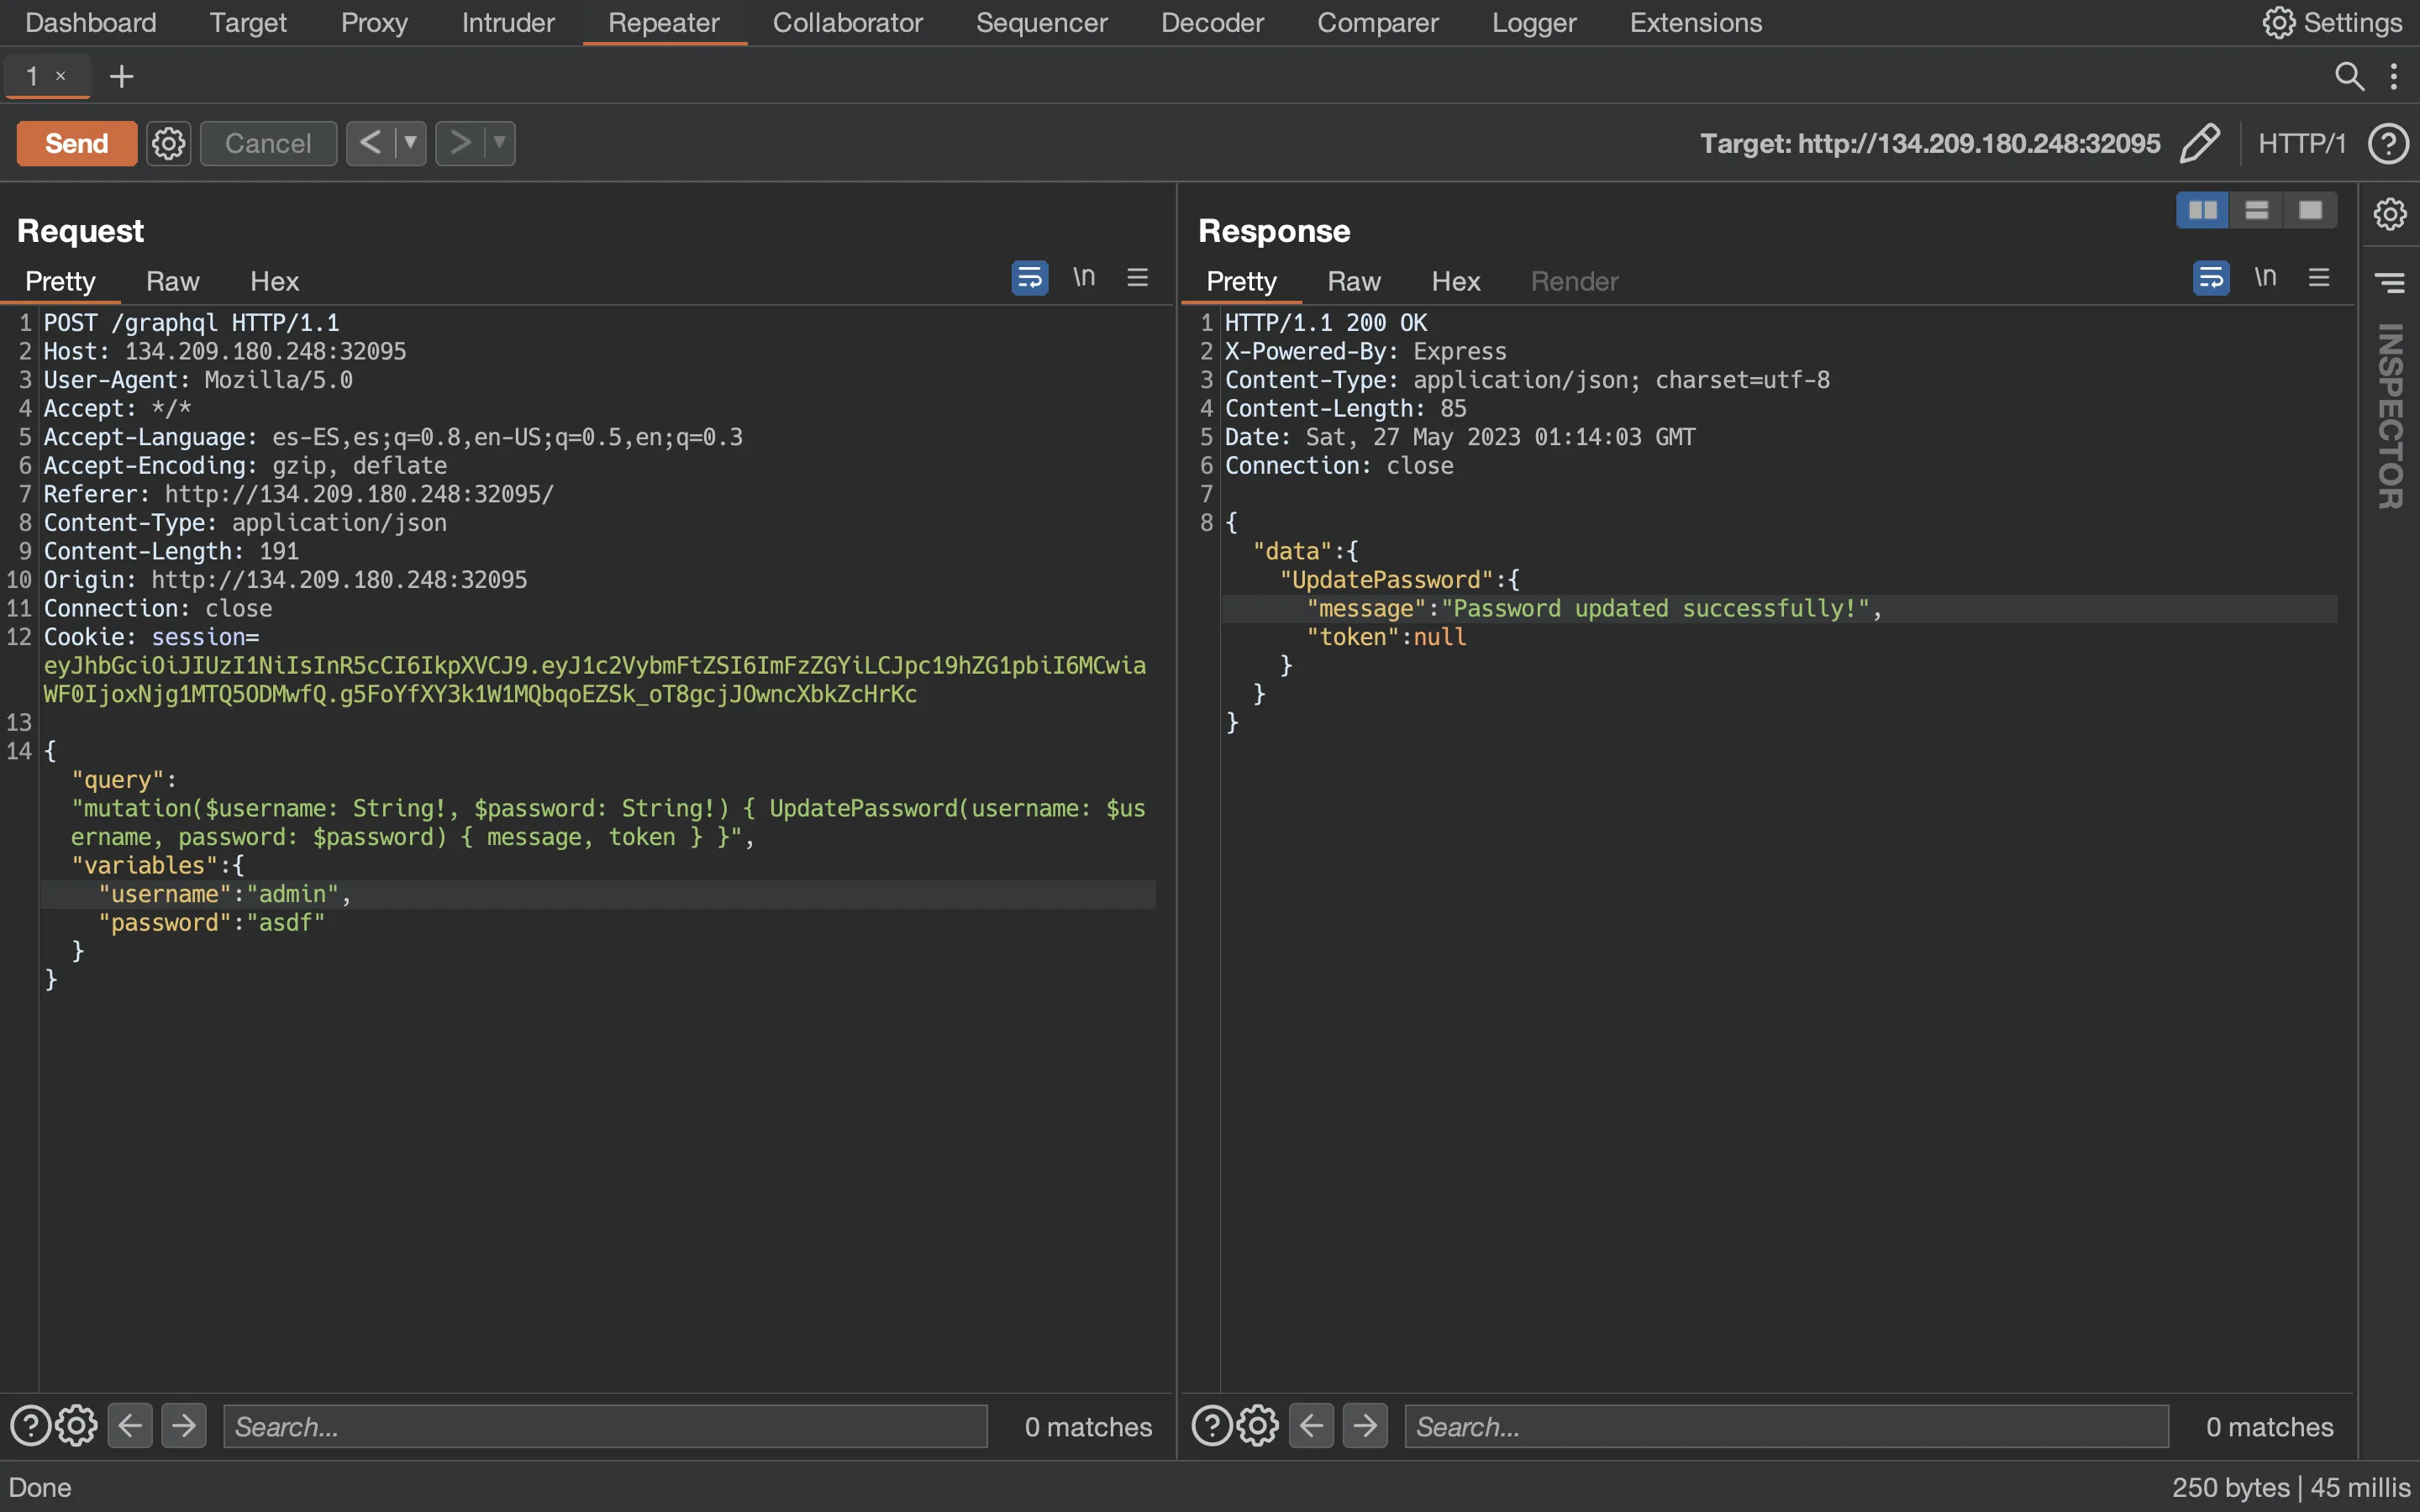Open the Decoder tab
2420x1512 pixels.
(1212, 22)
